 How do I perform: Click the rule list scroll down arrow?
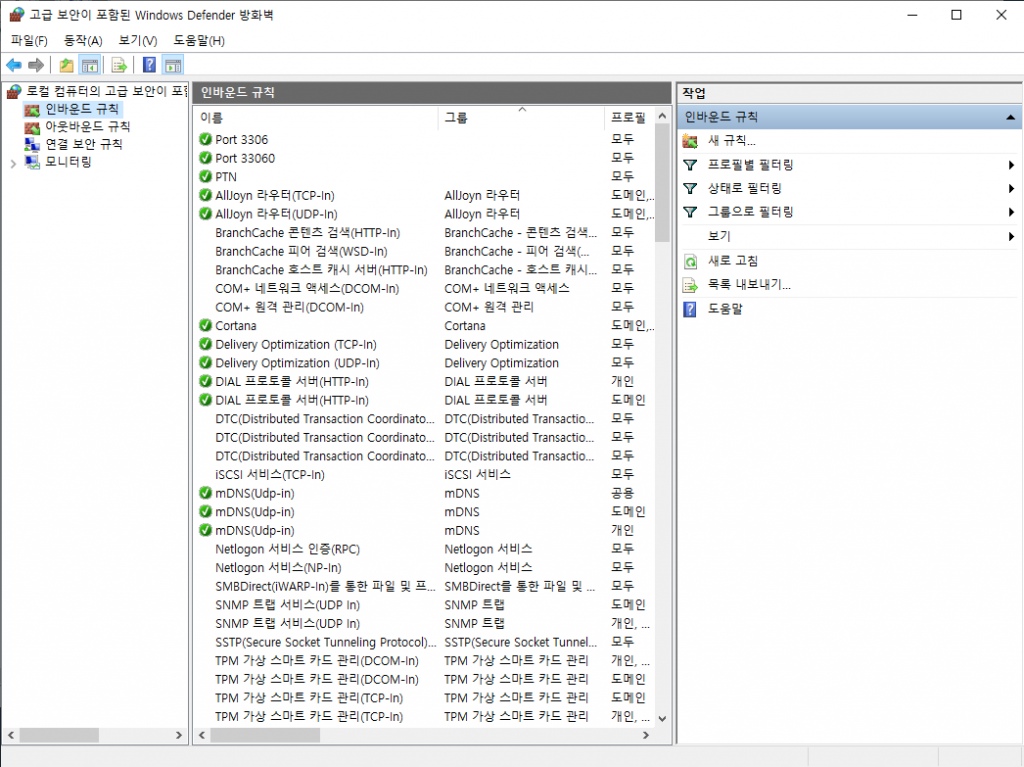pyautogui.click(x=662, y=719)
